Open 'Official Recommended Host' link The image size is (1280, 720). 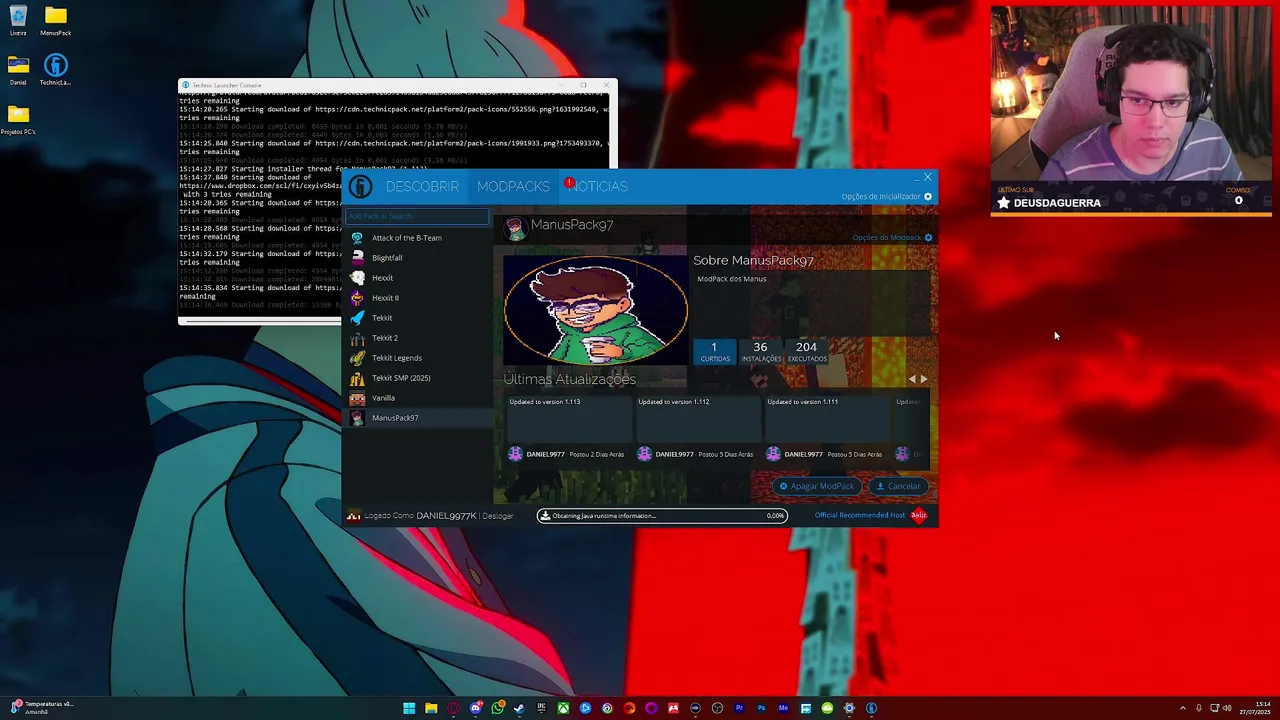point(859,516)
